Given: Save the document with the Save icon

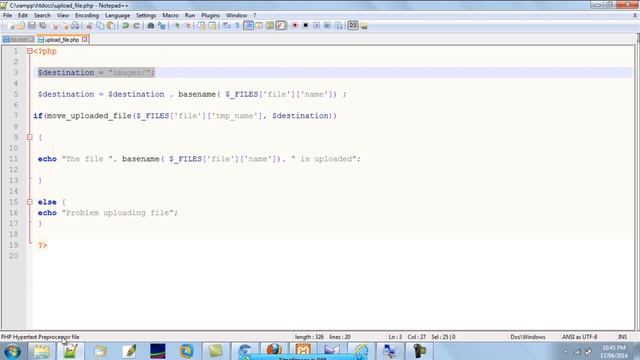Looking at the screenshot, I should click(31, 26).
